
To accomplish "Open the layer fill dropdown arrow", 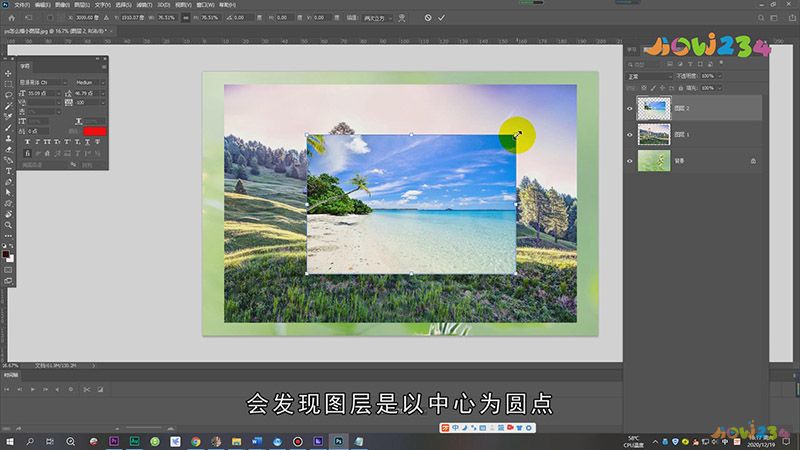I will tap(719, 88).
